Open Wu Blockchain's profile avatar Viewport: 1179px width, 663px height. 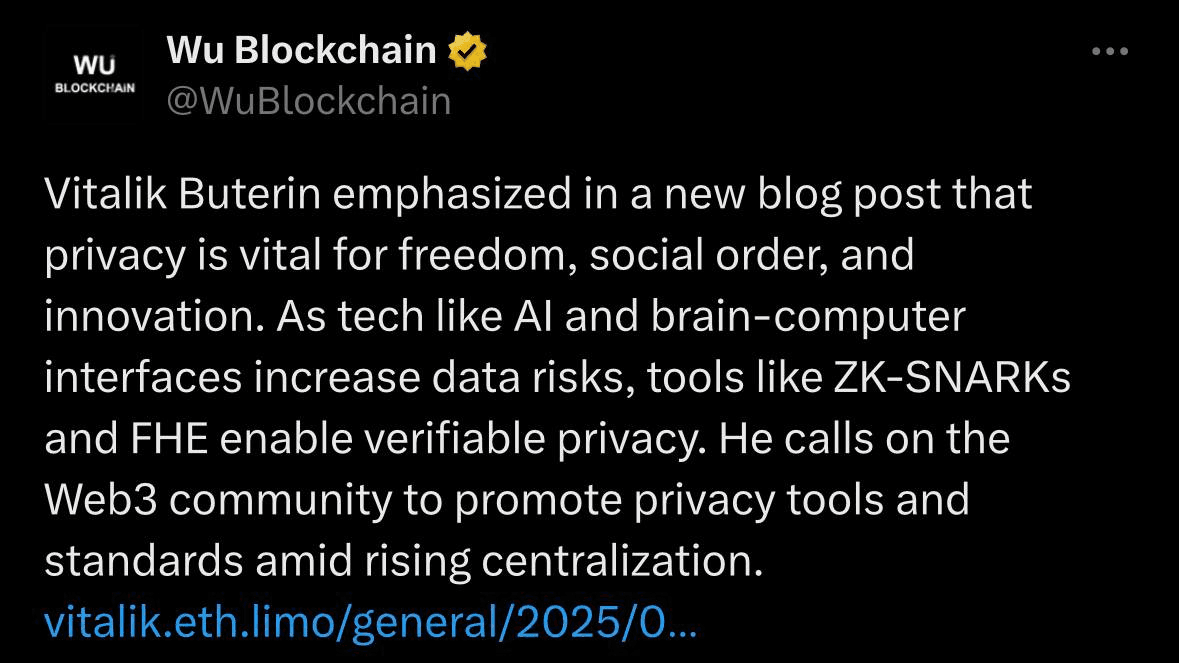coord(94,74)
